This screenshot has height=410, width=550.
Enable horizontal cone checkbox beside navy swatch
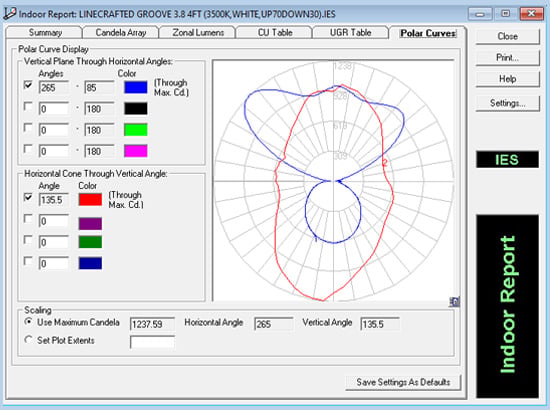[x=28, y=261]
